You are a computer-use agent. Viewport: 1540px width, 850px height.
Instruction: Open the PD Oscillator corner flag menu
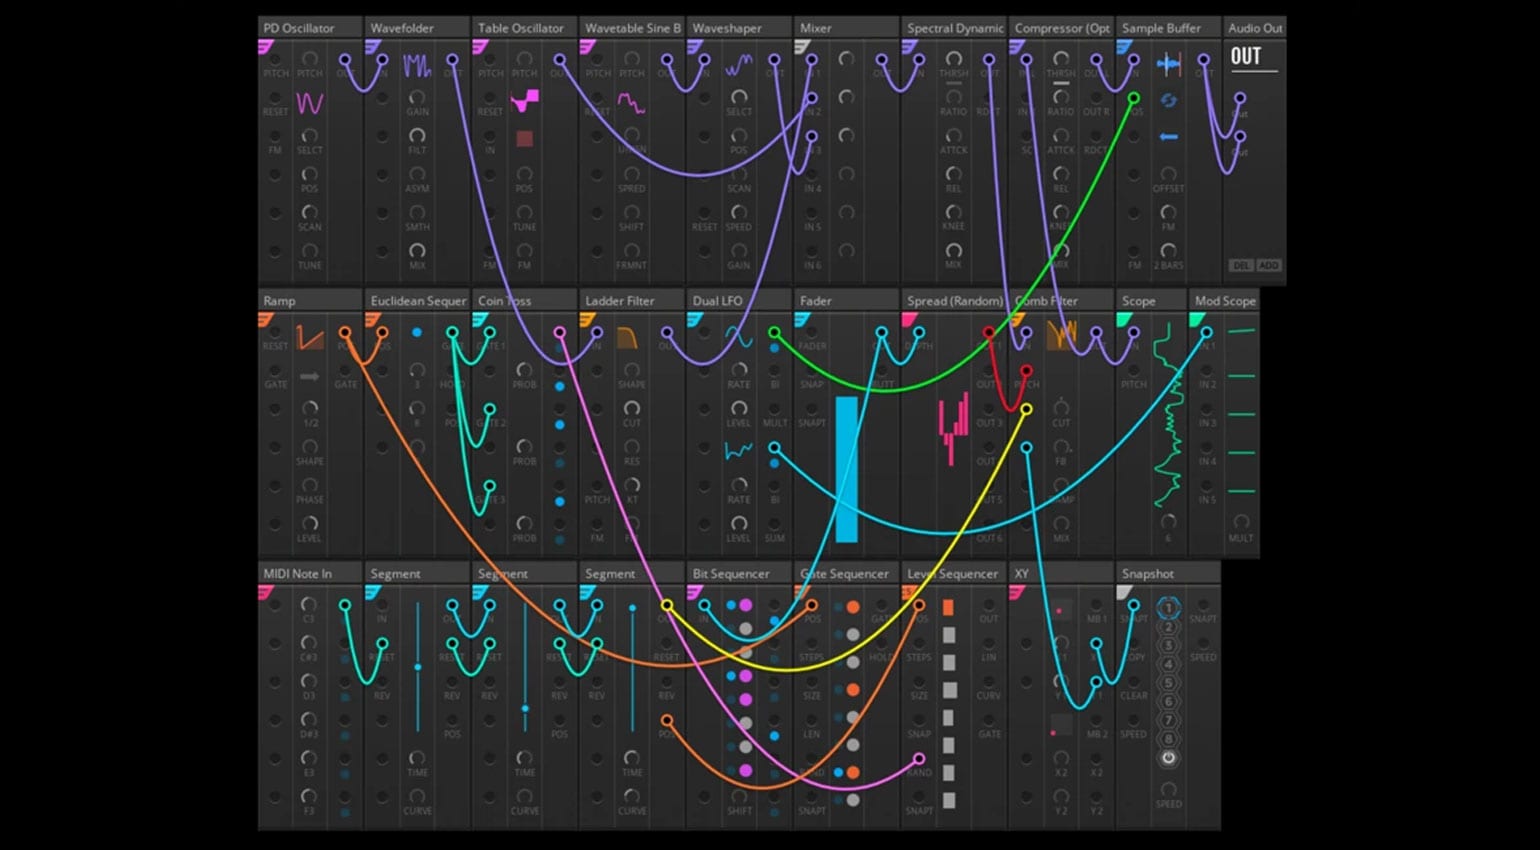click(266, 47)
